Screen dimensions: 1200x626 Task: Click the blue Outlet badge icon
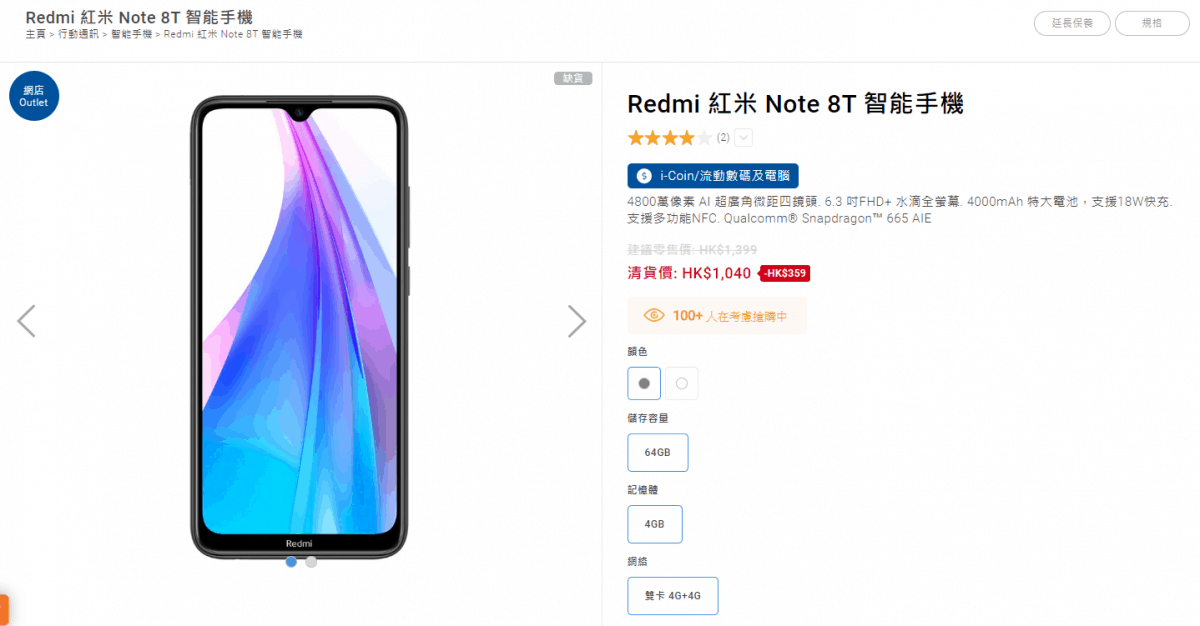[34, 96]
